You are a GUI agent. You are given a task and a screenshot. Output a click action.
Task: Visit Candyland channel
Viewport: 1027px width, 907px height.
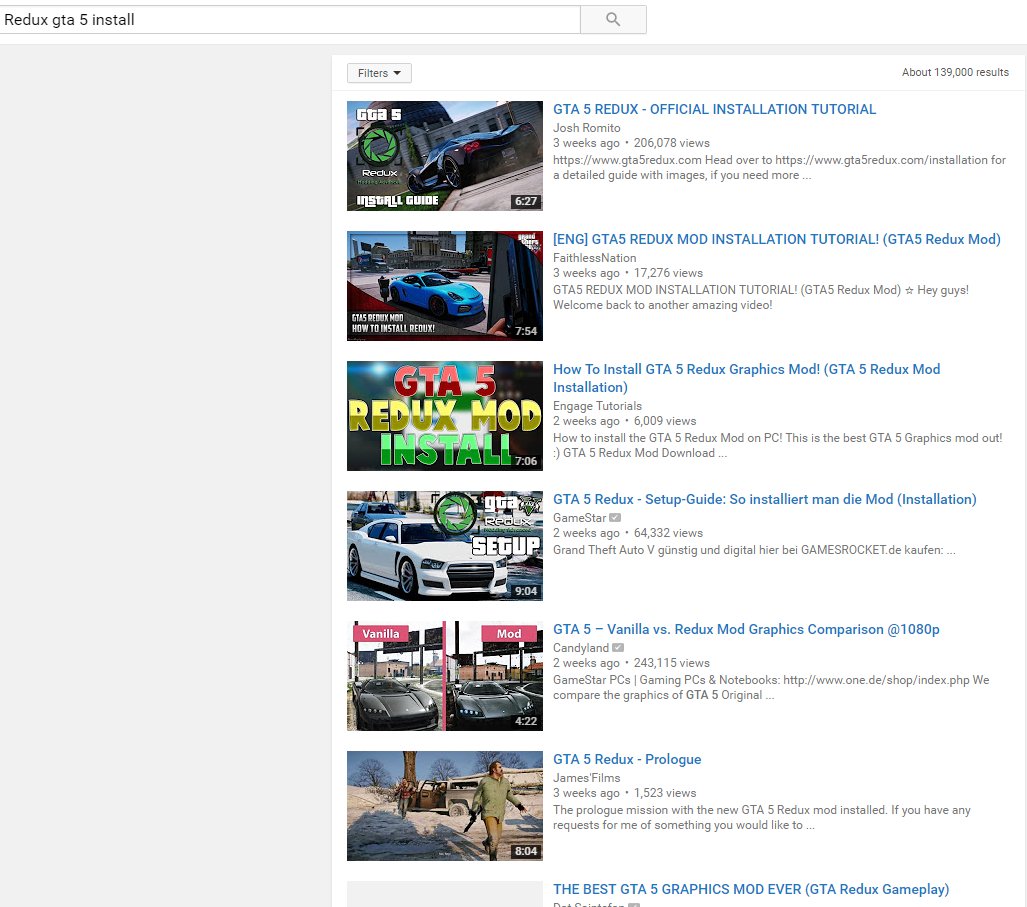click(x=580, y=648)
